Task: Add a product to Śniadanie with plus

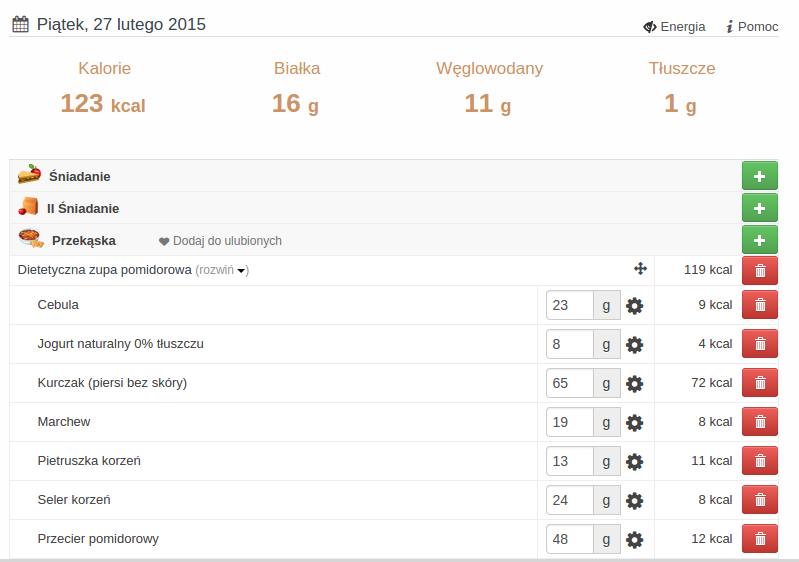Action: [x=759, y=176]
